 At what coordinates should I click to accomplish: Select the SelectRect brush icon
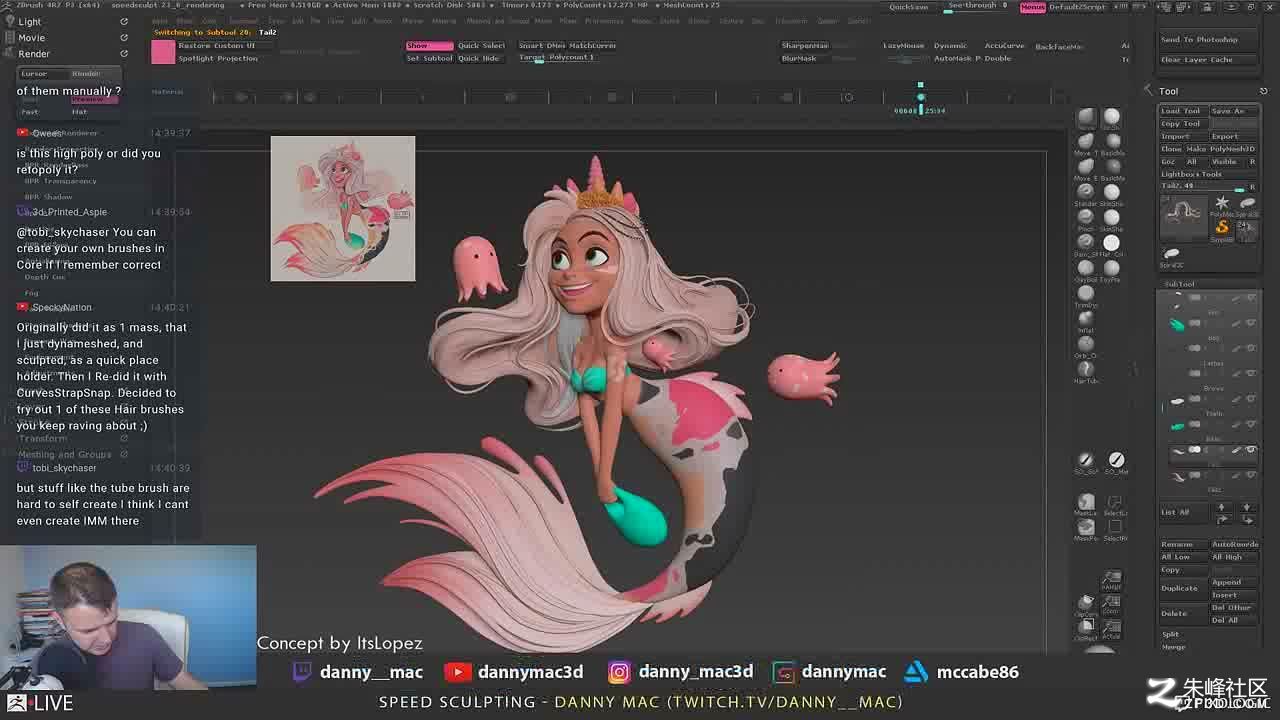1115,527
